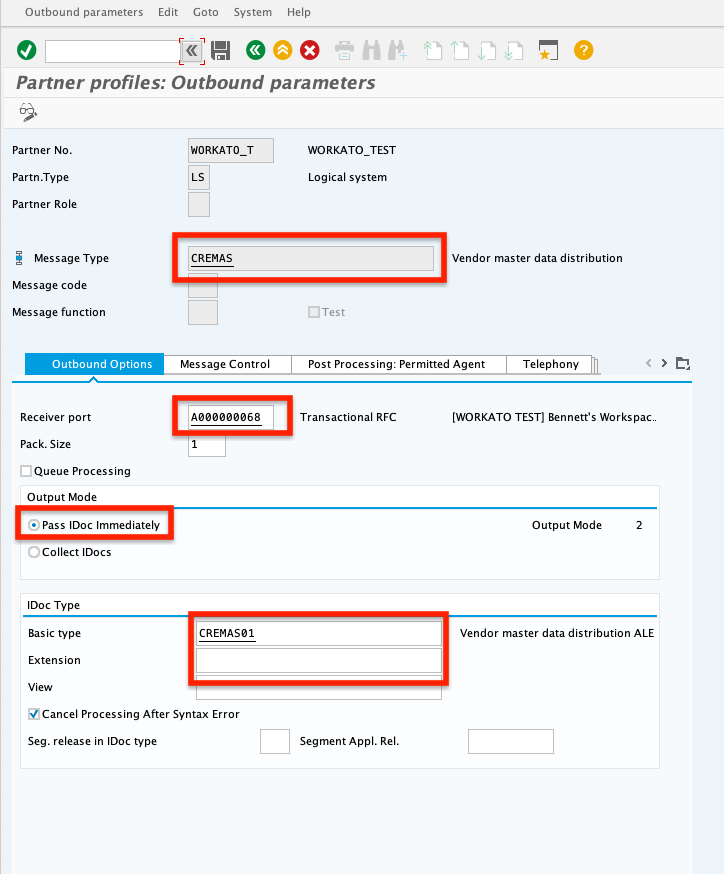Collapse the command field arrow button
724x874 pixels.
point(191,50)
